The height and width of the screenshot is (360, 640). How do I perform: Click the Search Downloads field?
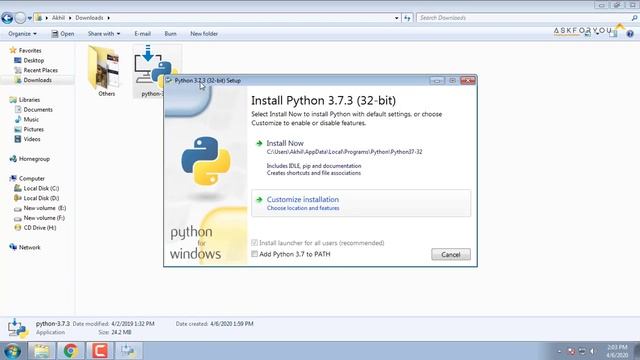point(524,18)
